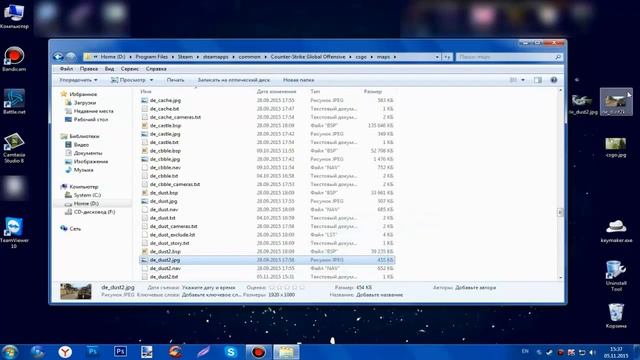Launch Yandex browser from the taskbar

click(65, 352)
